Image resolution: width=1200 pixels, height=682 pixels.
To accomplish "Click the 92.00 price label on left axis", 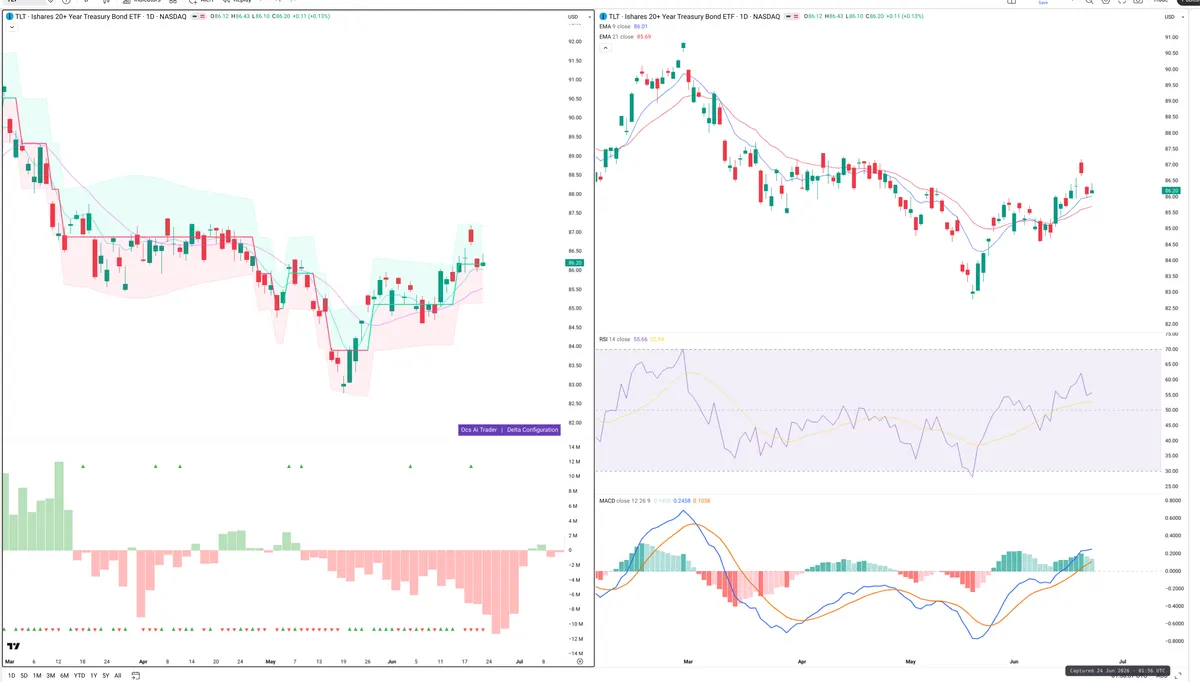I will (x=575, y=41).
